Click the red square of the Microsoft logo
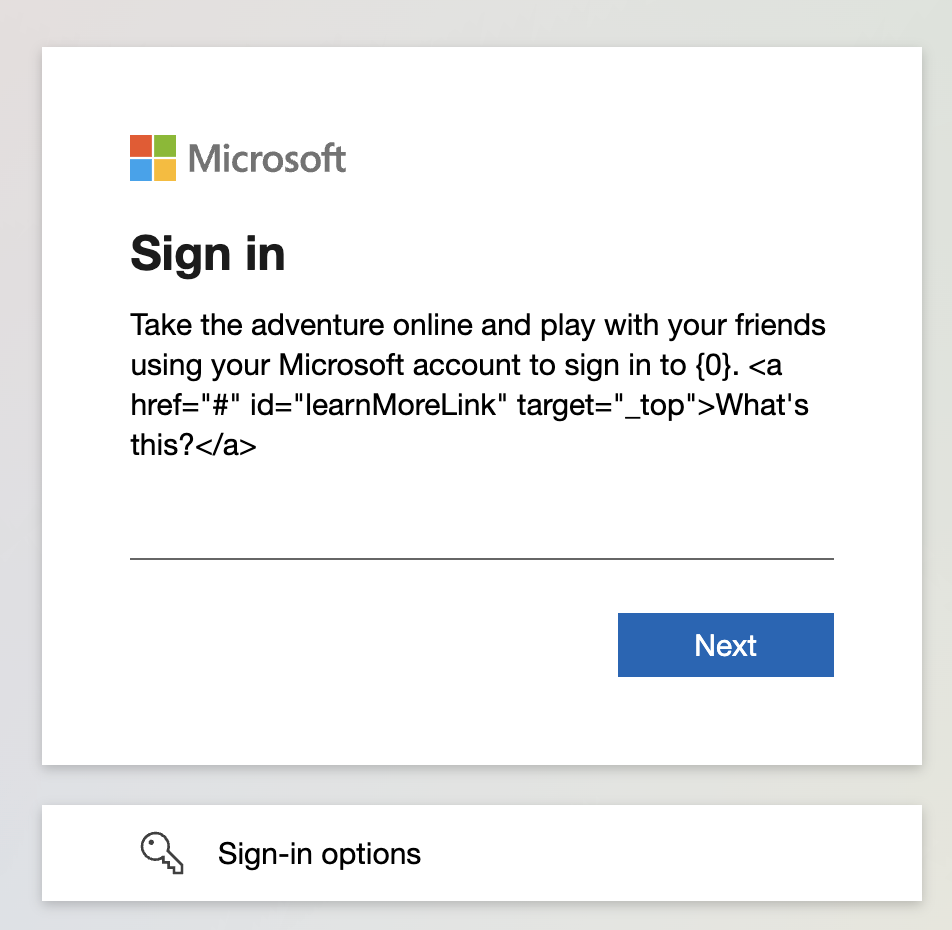Image resolution: width=952 pixels, height=930 pixels. pos(141,146)
